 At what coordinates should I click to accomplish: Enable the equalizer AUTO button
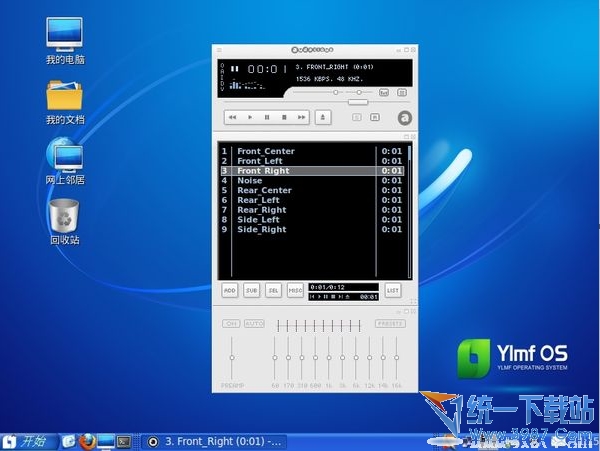[254, 324]
